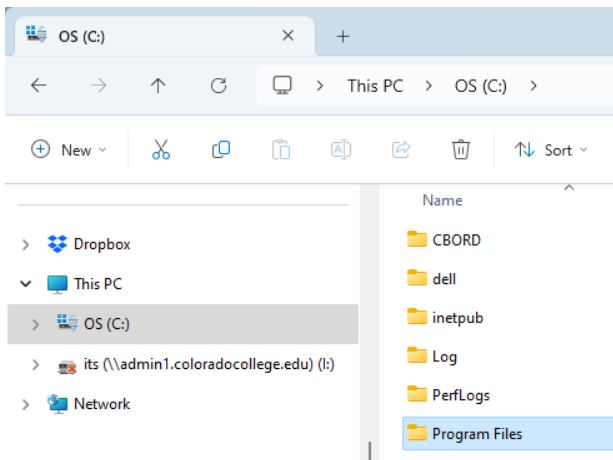Click the Network globe icon
Viewport: 613px width, 460px height.
pos(57,404)
